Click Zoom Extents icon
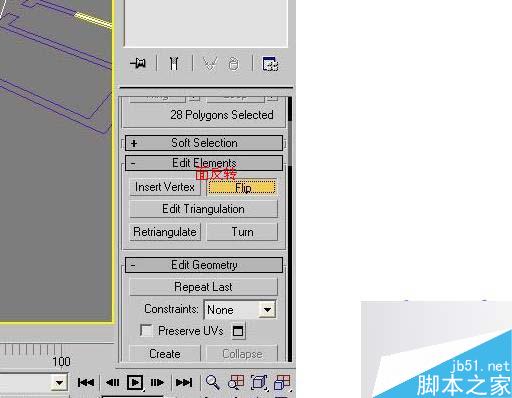512x398 pixels. tap(259, 382)
